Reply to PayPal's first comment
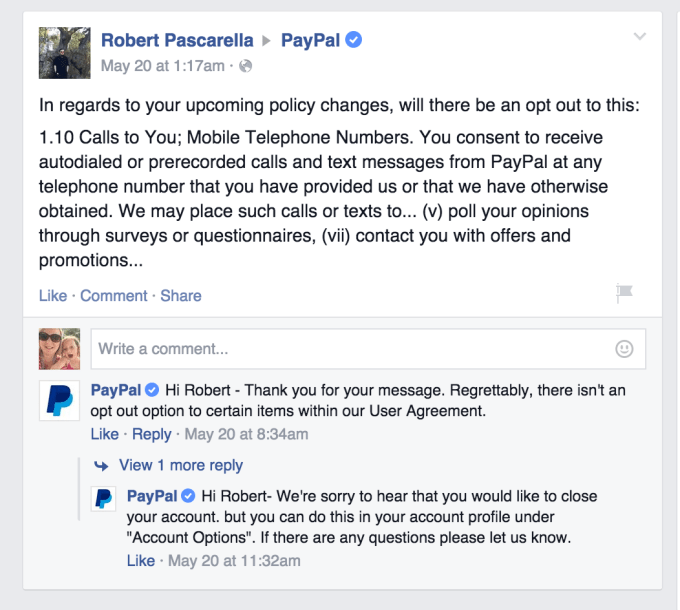Viewport: 680px width, 610px height. [152, 434]
